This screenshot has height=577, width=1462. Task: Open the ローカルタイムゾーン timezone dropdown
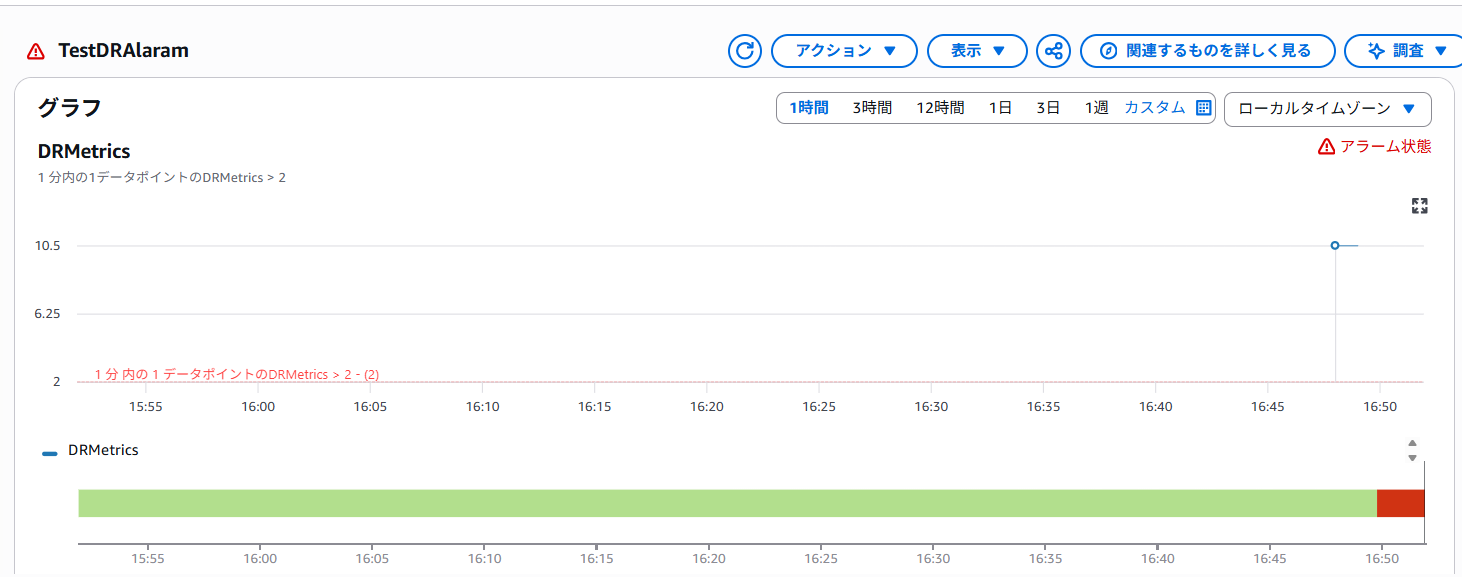1327,109
